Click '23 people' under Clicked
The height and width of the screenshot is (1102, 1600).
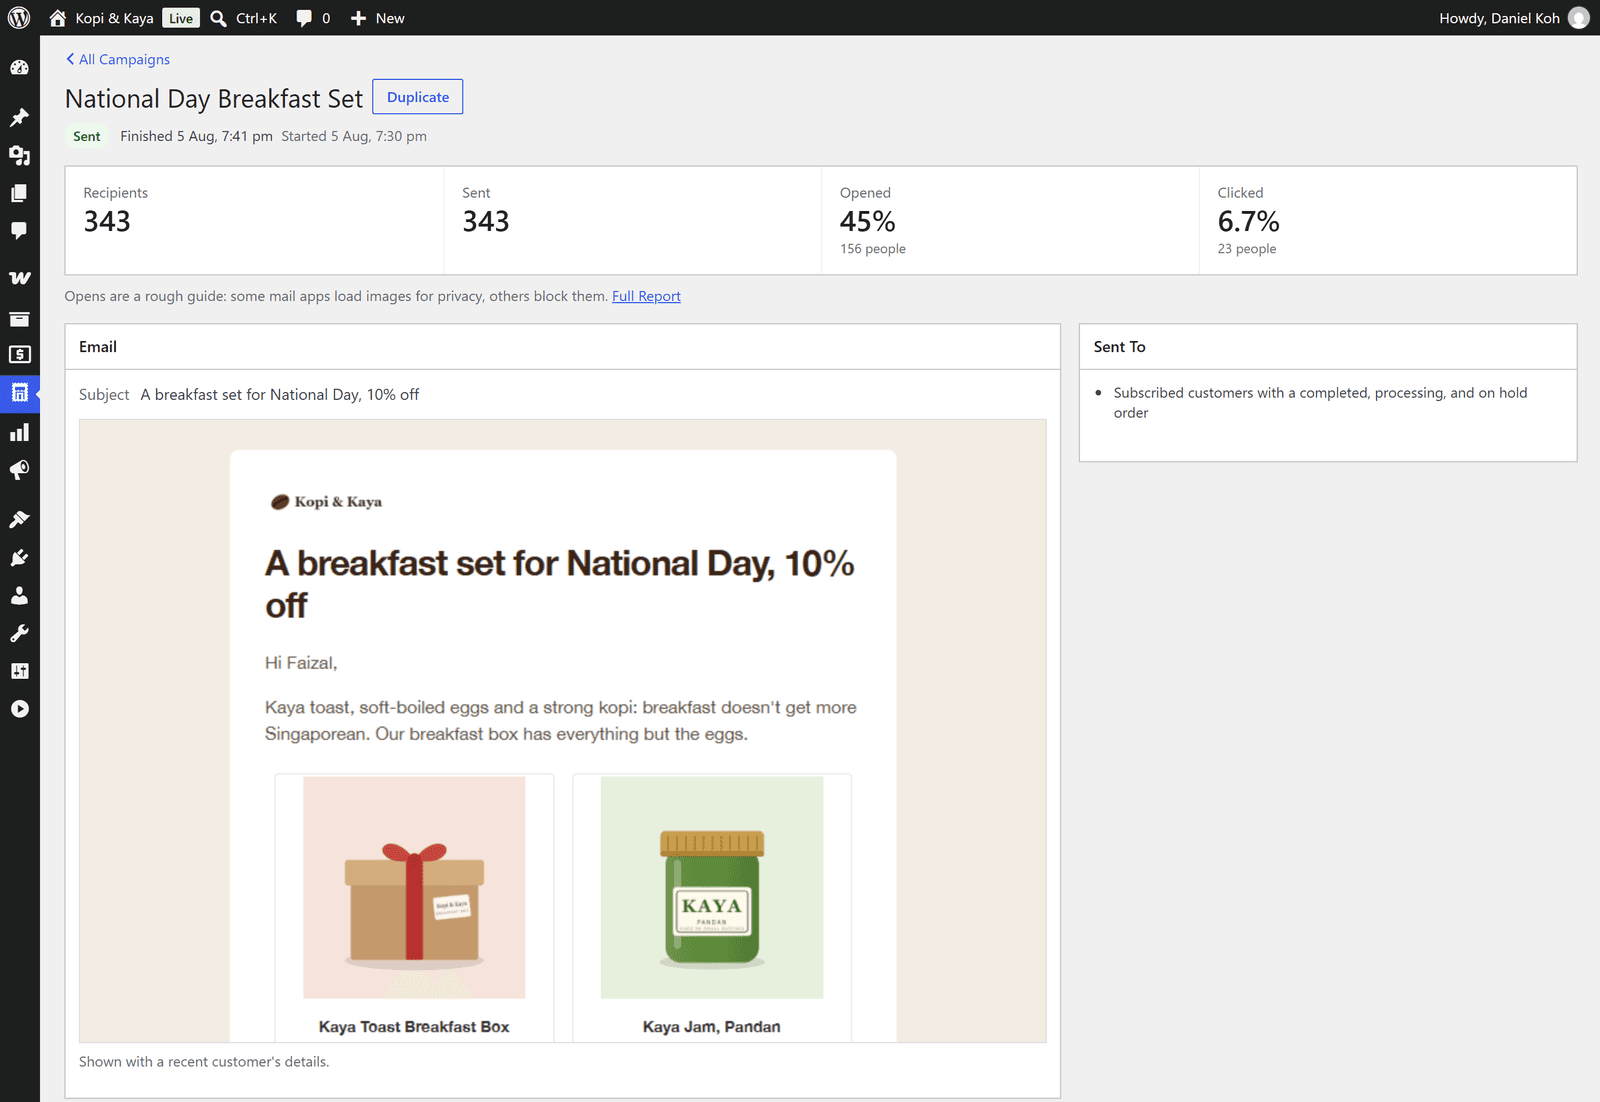pos(1247,249)
